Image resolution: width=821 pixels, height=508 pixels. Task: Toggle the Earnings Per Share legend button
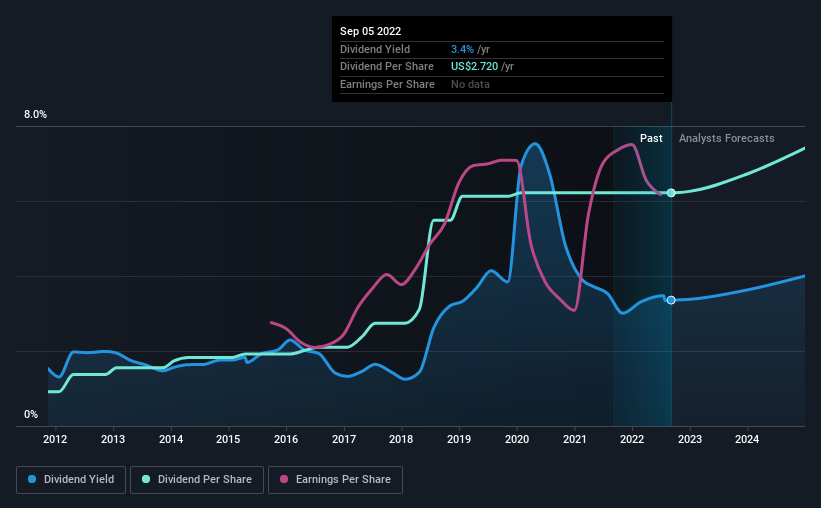click(335, 480)
